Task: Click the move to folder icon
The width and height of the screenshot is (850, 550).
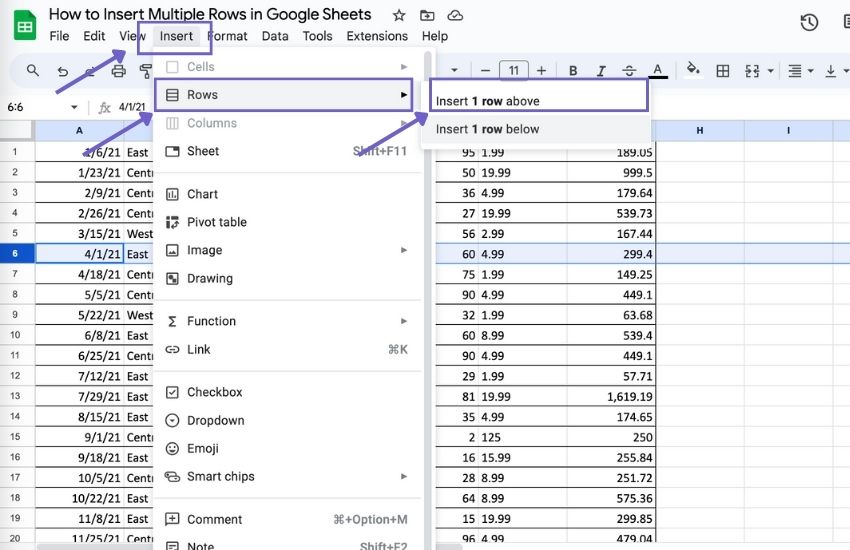Action: (x=427, y=15)
